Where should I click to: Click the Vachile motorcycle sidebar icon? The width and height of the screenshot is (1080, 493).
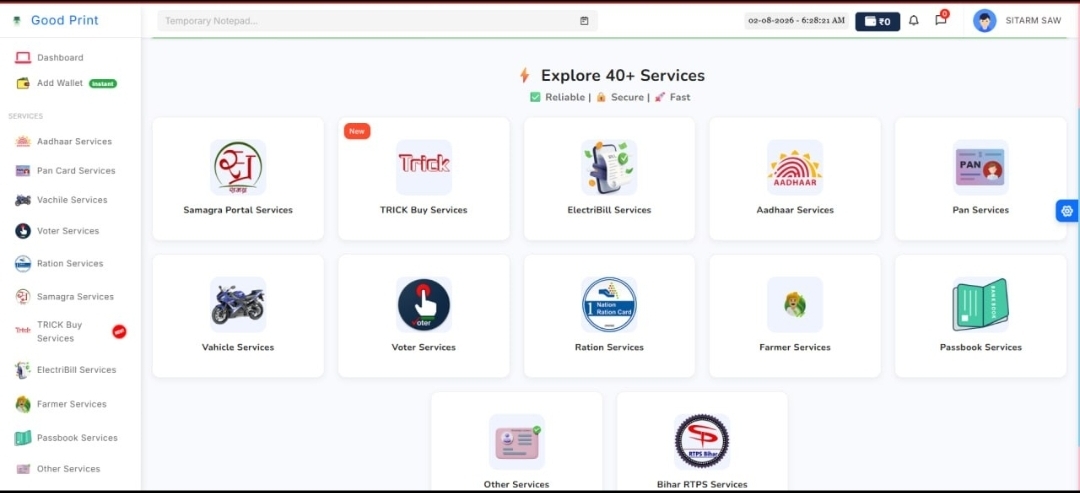pyautogui.click(x=23, y=200)
